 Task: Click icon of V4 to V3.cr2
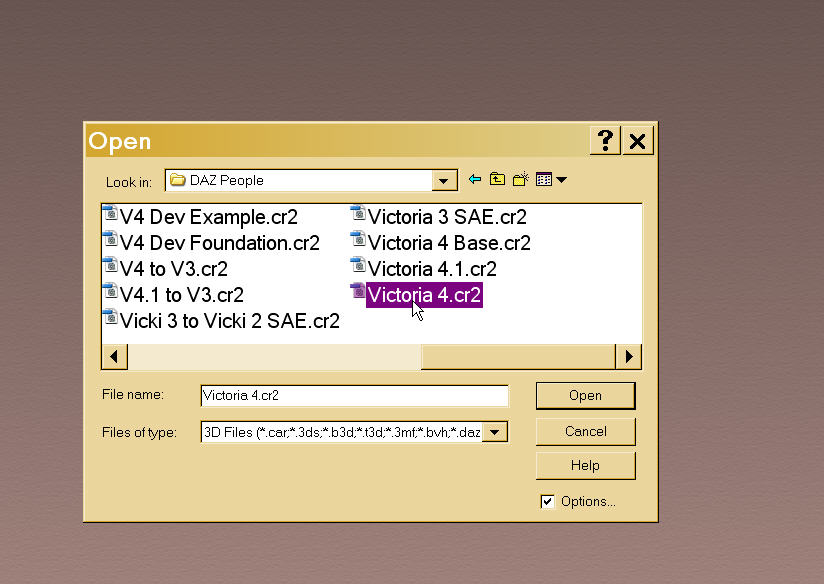click(110, 265)
